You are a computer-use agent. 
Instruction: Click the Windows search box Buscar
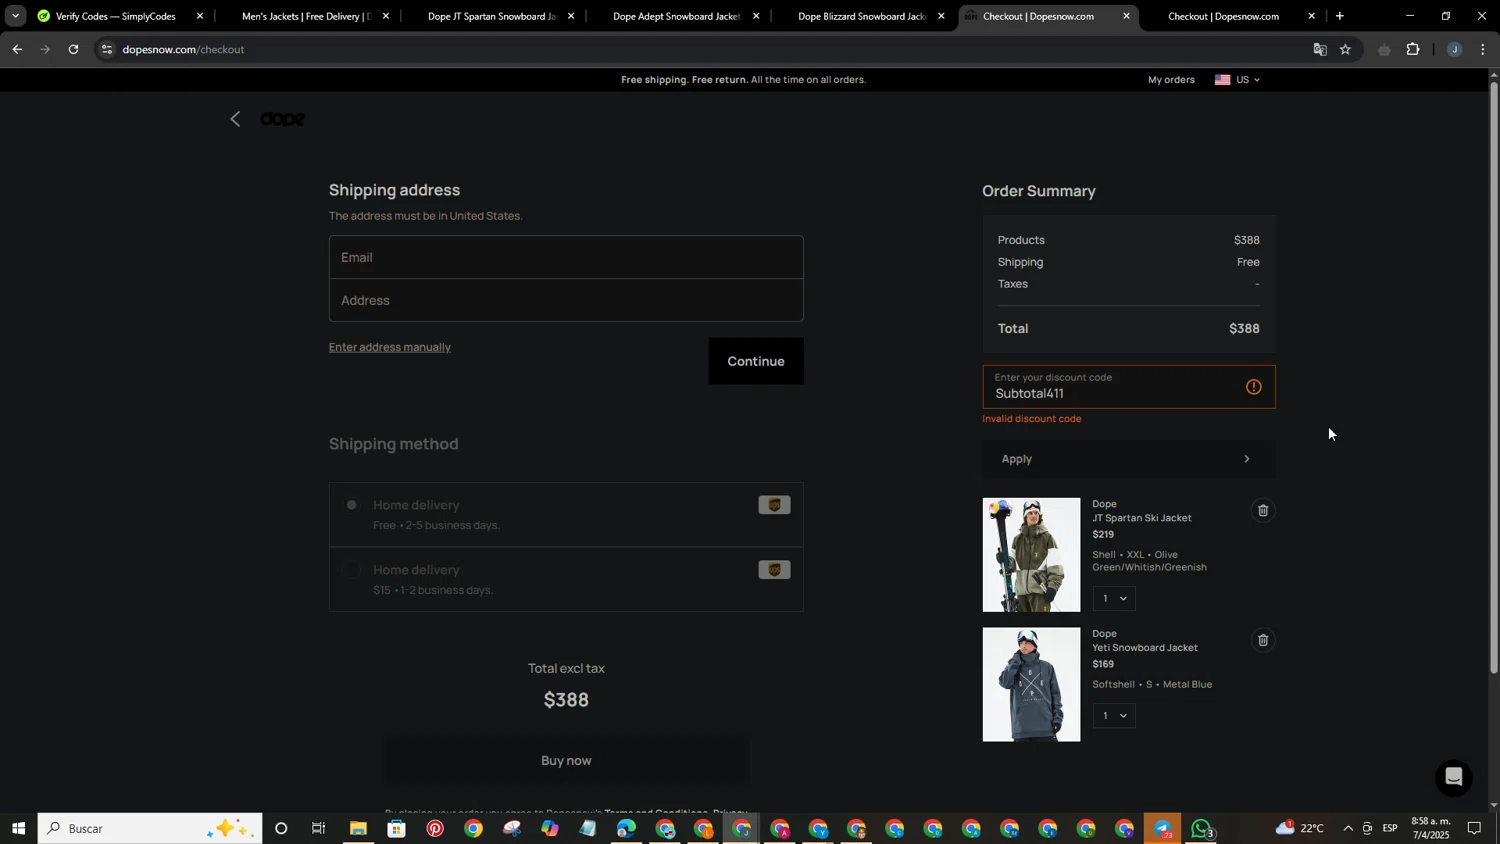click(x=150, y=828)
